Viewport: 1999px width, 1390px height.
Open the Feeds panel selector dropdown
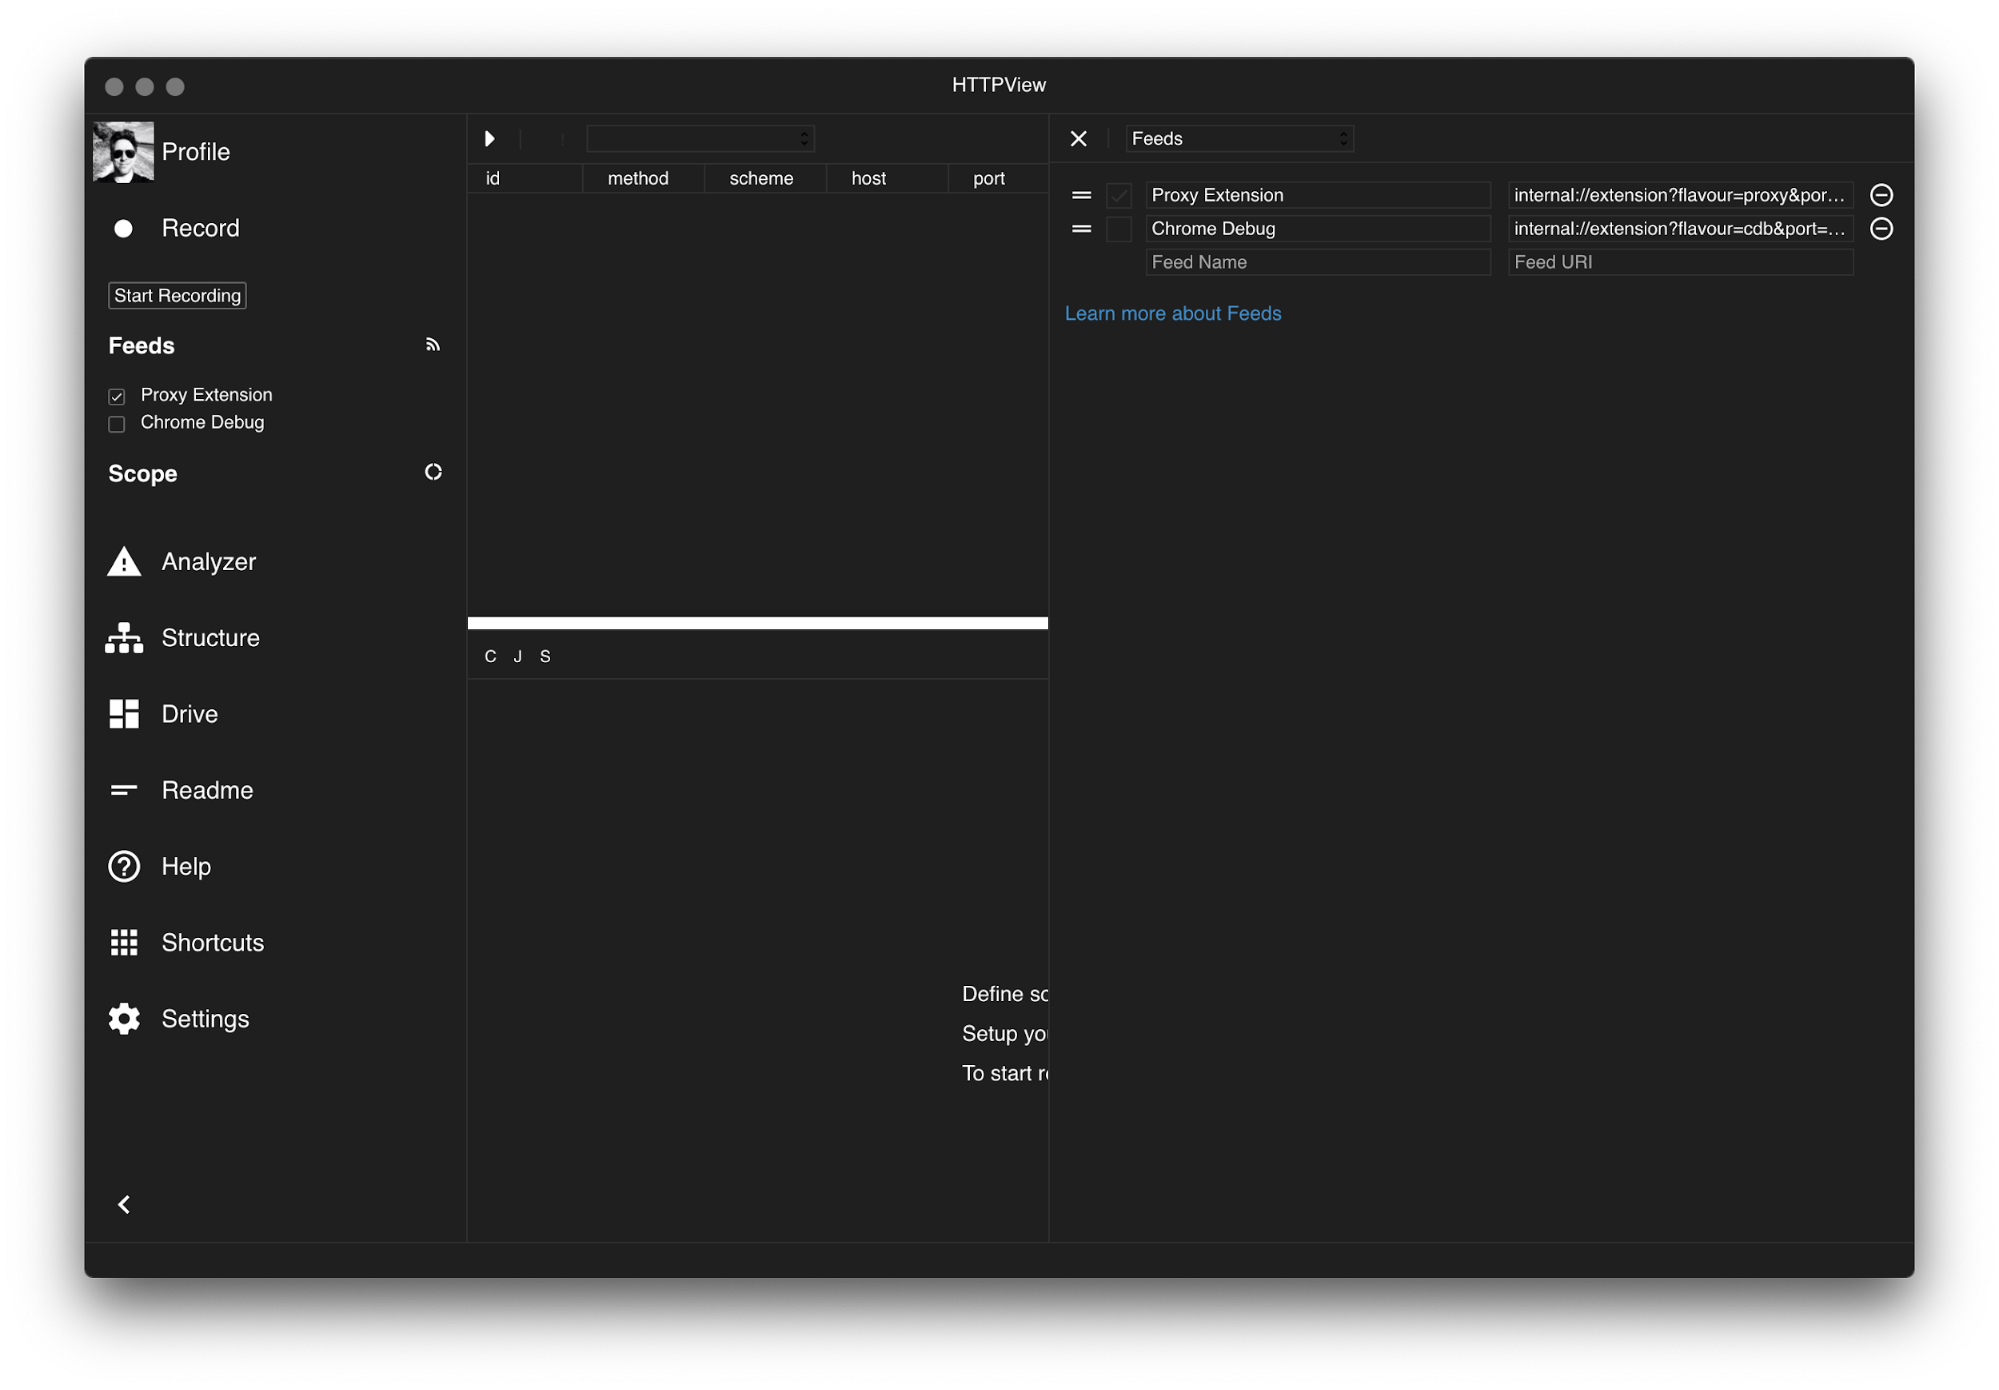point(1239,139)
